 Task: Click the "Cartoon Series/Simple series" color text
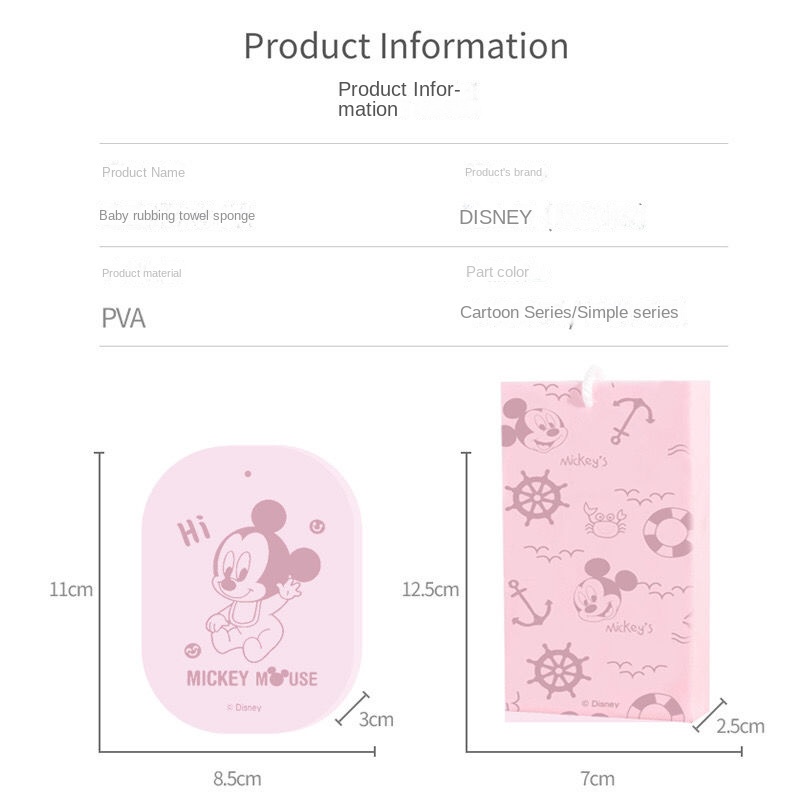[569, 313]
